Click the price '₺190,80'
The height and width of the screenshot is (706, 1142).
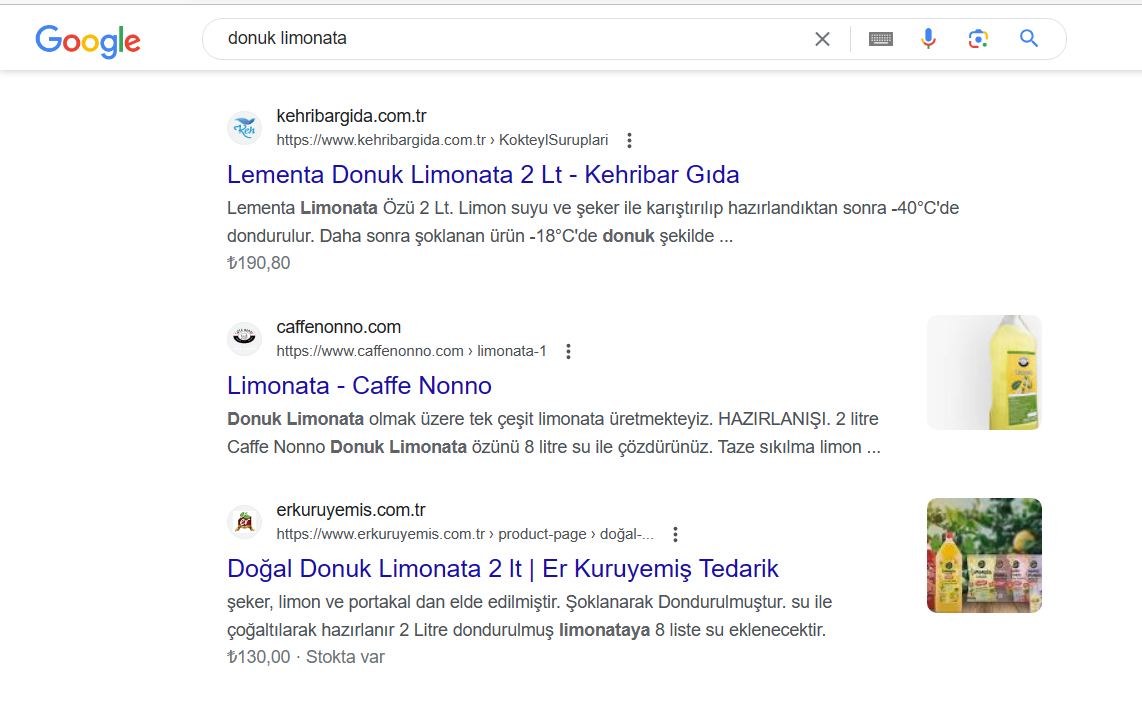pyautogui.click(x=259, y=263)
